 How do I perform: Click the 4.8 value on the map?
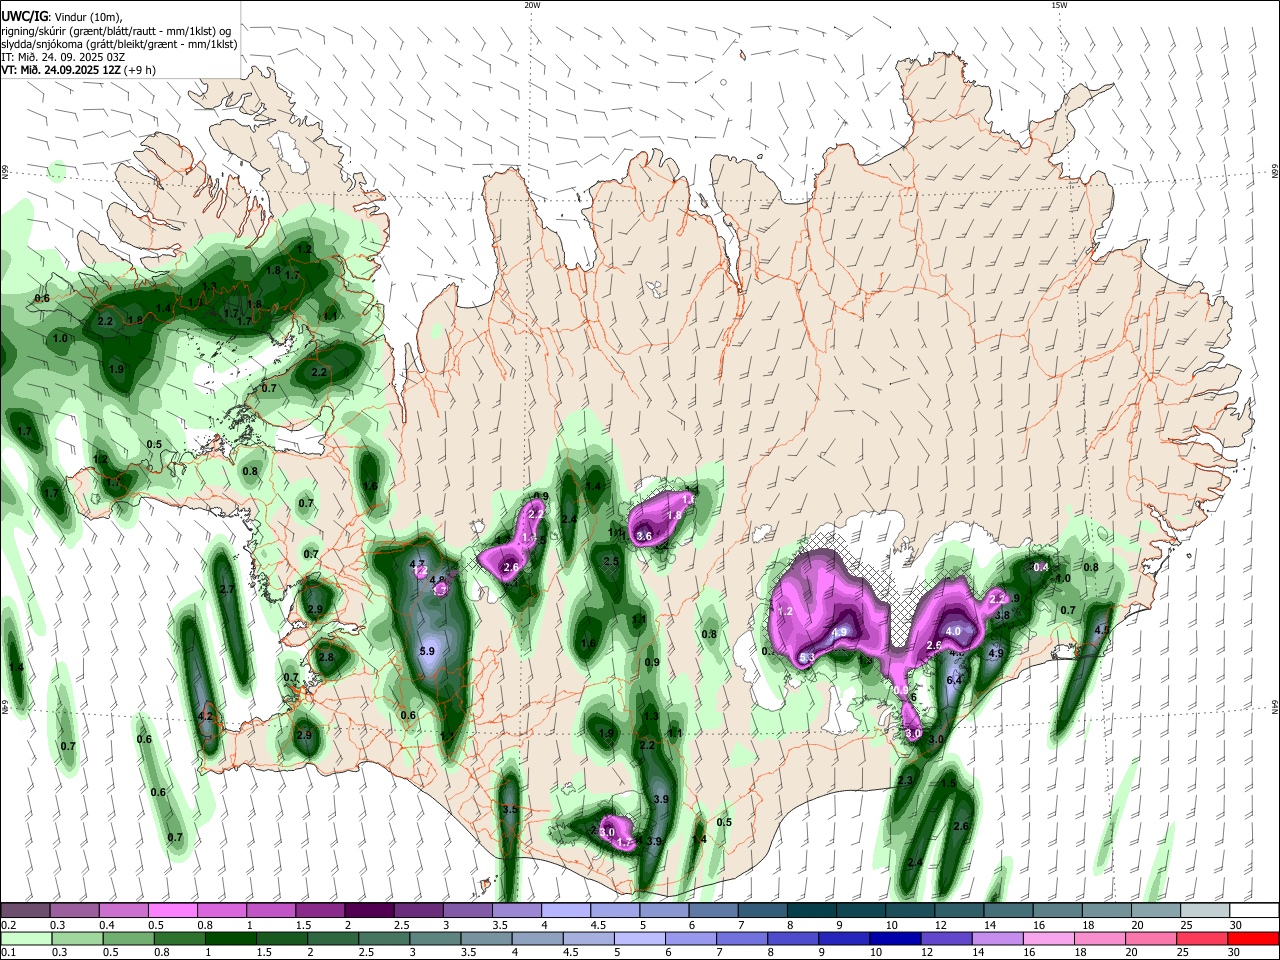tap(437, 579)
